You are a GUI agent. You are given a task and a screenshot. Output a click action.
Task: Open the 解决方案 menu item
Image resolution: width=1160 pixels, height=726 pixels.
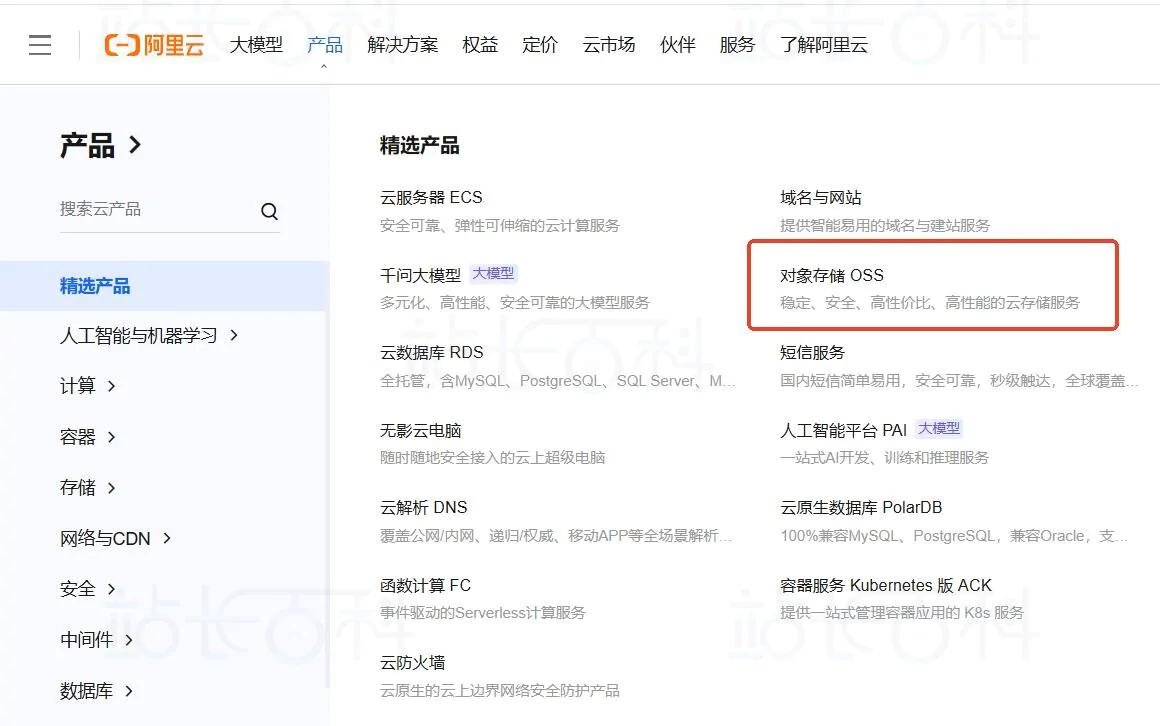(402, 44)
